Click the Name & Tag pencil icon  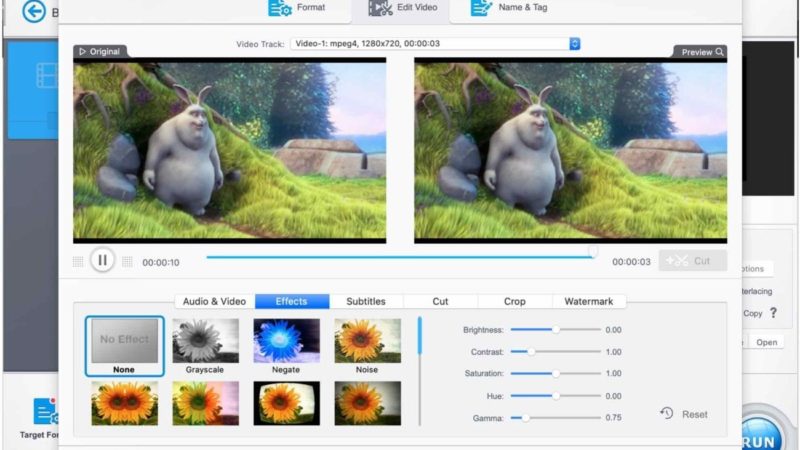[481, 8]
